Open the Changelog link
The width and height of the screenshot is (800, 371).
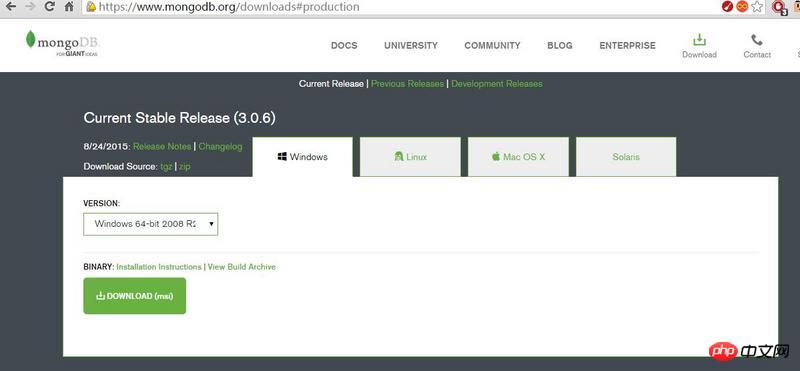tap(220, 146)
